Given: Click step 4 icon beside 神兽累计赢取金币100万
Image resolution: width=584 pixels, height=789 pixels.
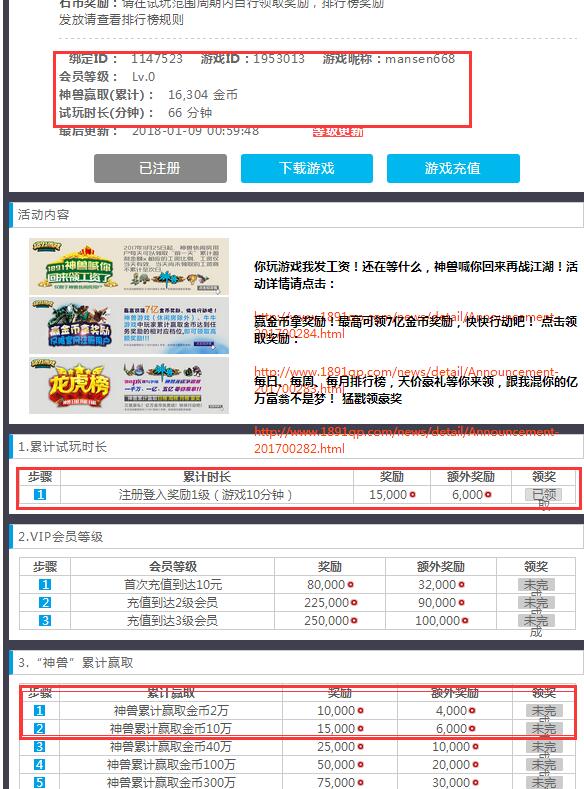Looking at the screenshot, I should click(39, 765).
